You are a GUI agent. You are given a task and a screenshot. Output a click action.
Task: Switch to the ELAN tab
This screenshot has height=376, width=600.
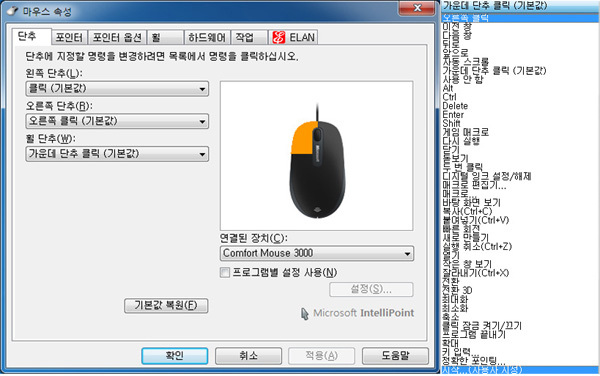[x=293, y=37]
